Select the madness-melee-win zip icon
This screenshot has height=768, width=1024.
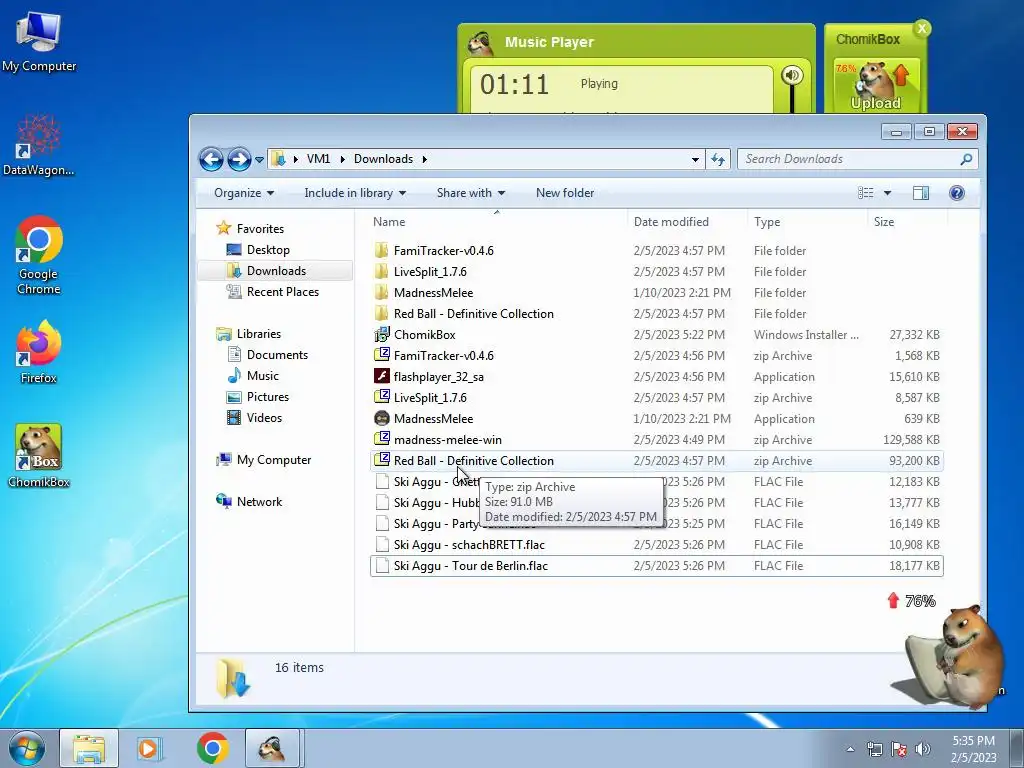tap(381, 440)
